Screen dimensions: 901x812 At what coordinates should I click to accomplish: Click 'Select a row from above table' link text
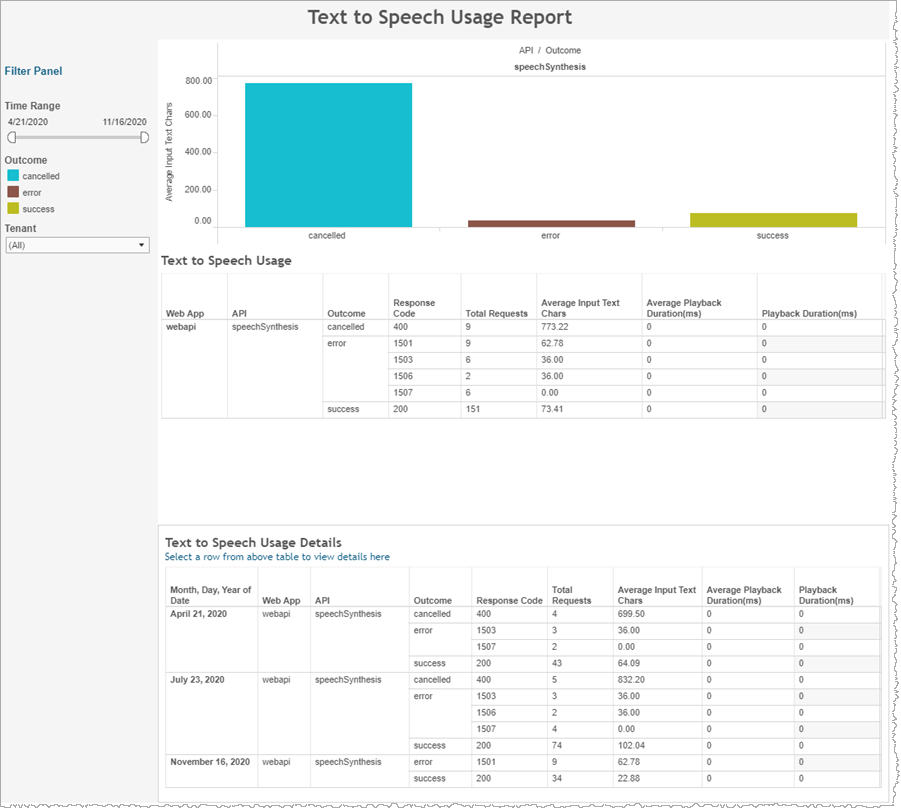point(277,557)
